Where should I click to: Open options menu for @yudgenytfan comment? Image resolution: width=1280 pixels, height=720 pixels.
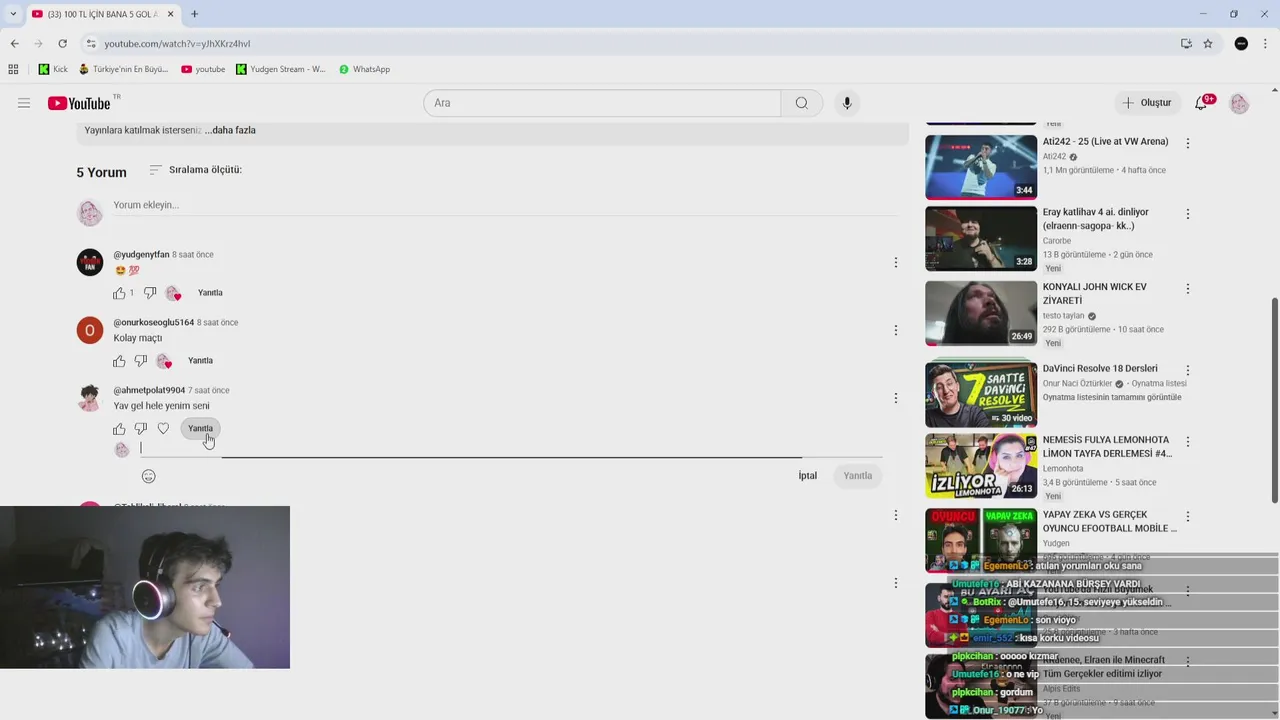[896, 263]
